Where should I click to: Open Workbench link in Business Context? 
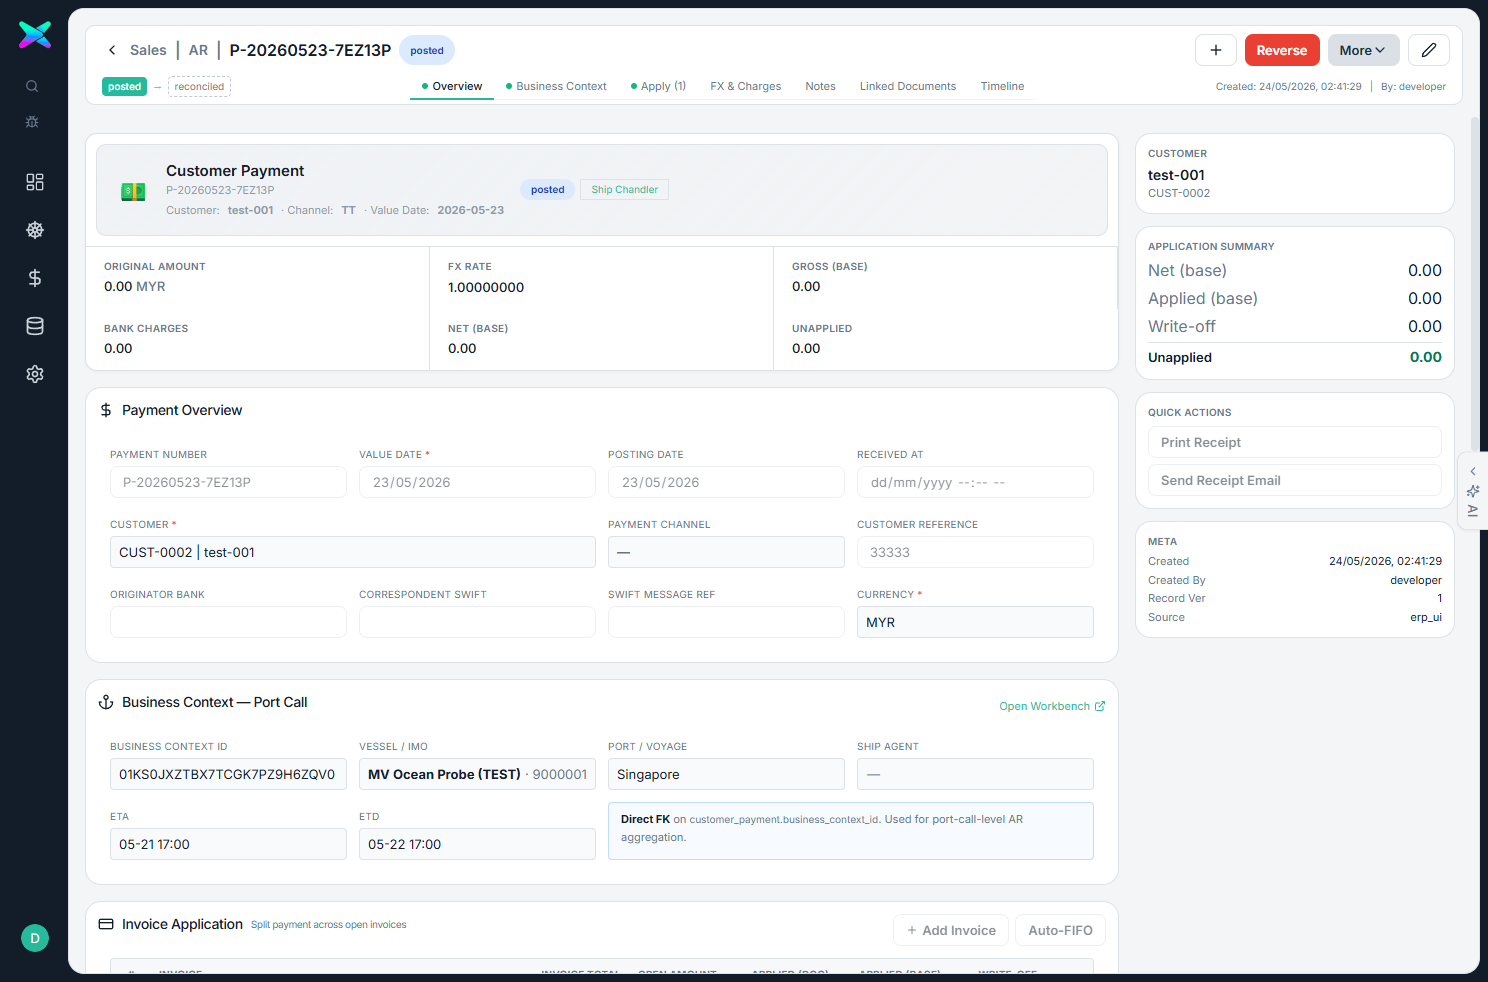(x=1052, y=706)
